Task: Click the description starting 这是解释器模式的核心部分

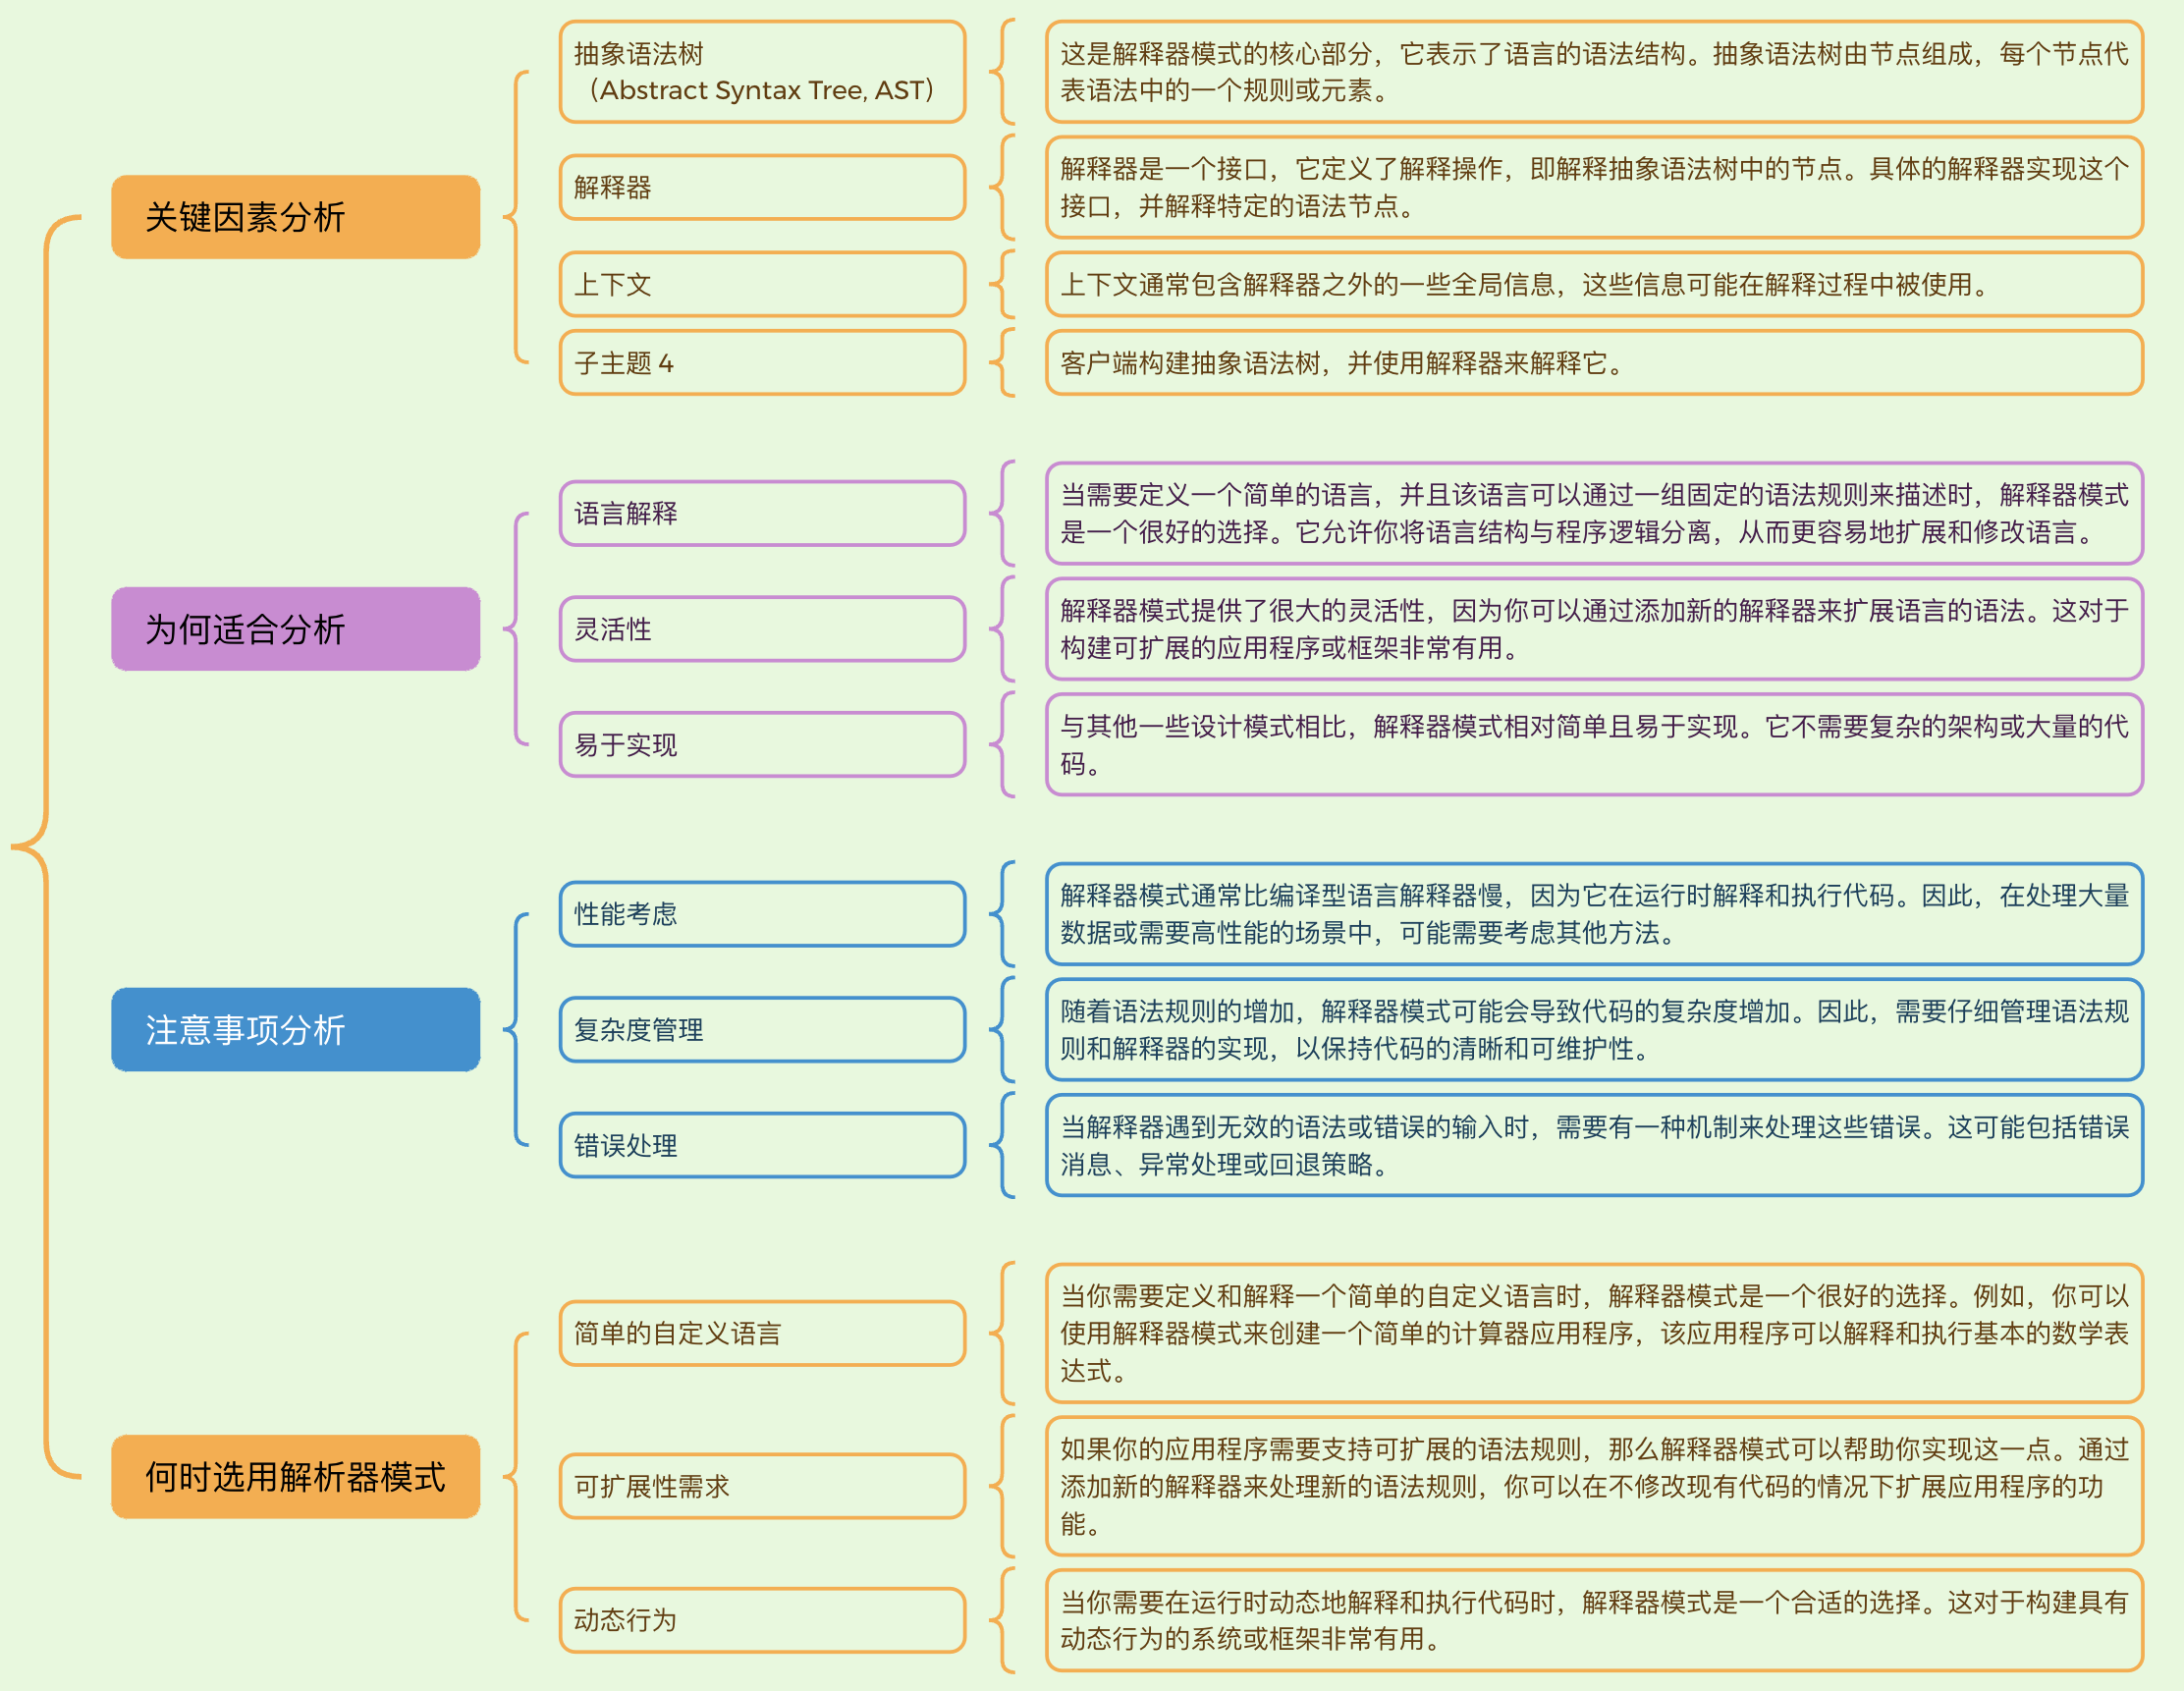Action: click(x=1595, y=72)
